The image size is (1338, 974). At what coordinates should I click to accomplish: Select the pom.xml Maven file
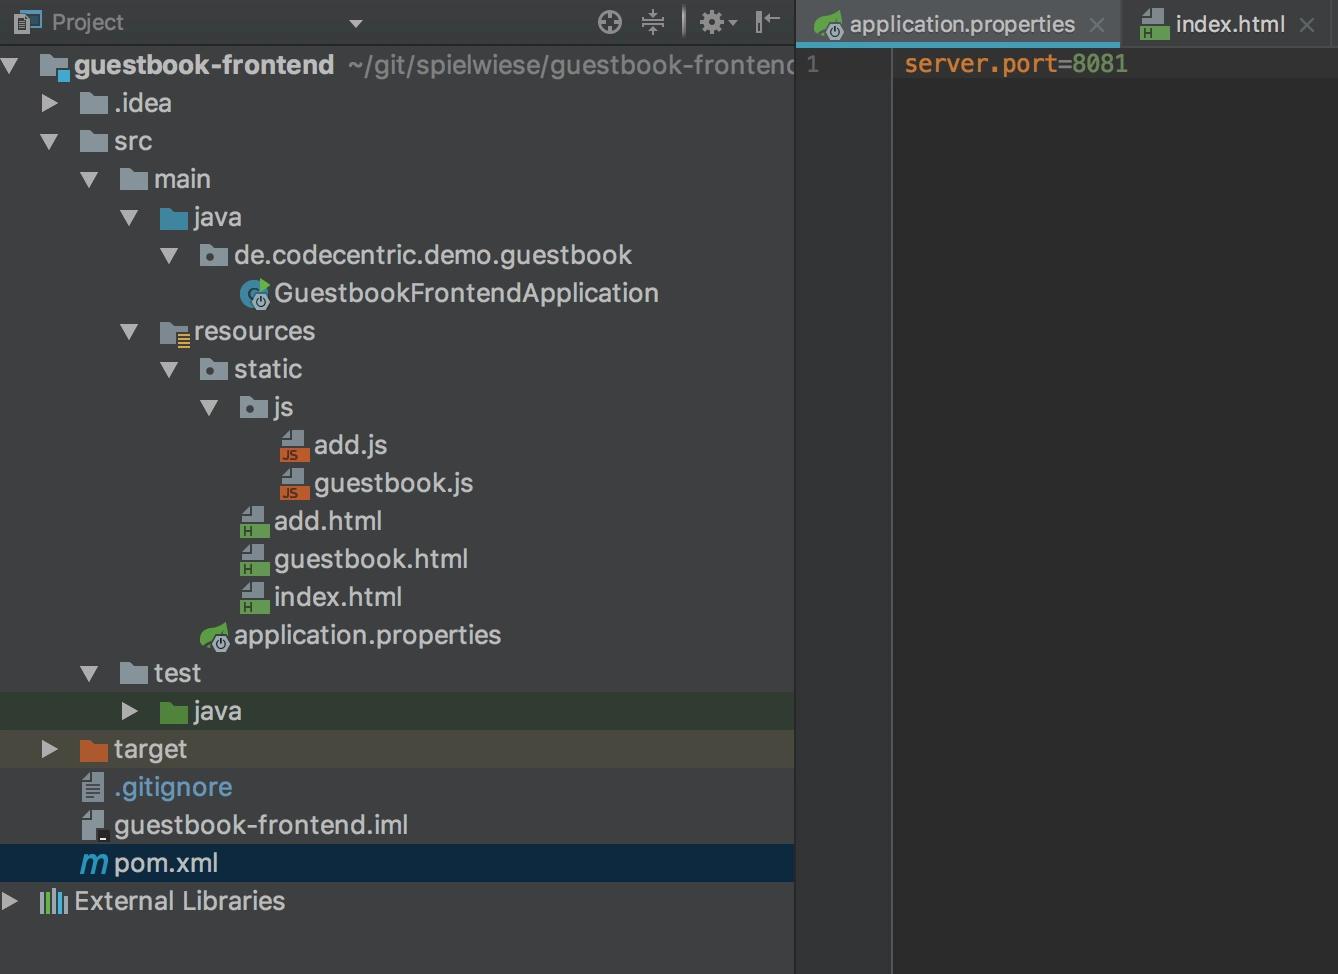pyautogui.click(x=165, y=863)
